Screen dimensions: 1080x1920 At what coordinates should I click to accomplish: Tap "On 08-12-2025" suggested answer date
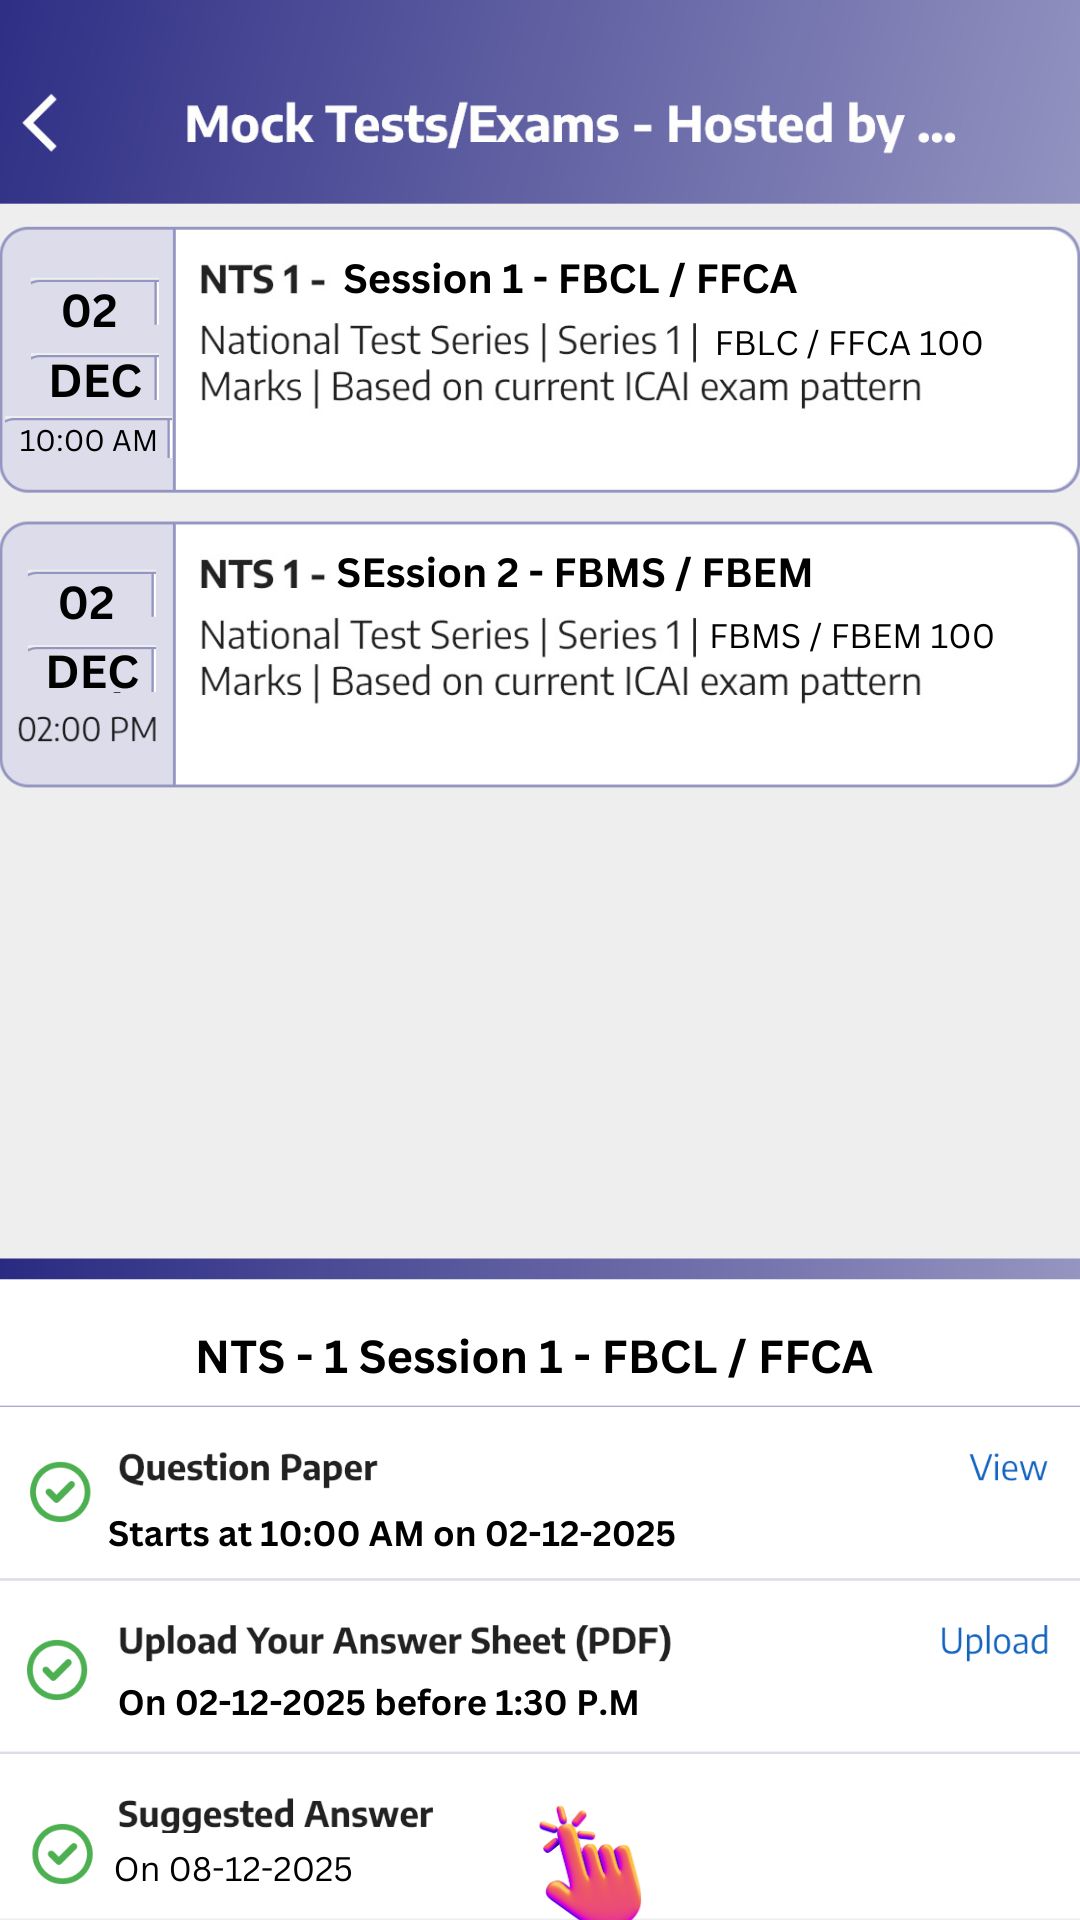[234, 1869]
